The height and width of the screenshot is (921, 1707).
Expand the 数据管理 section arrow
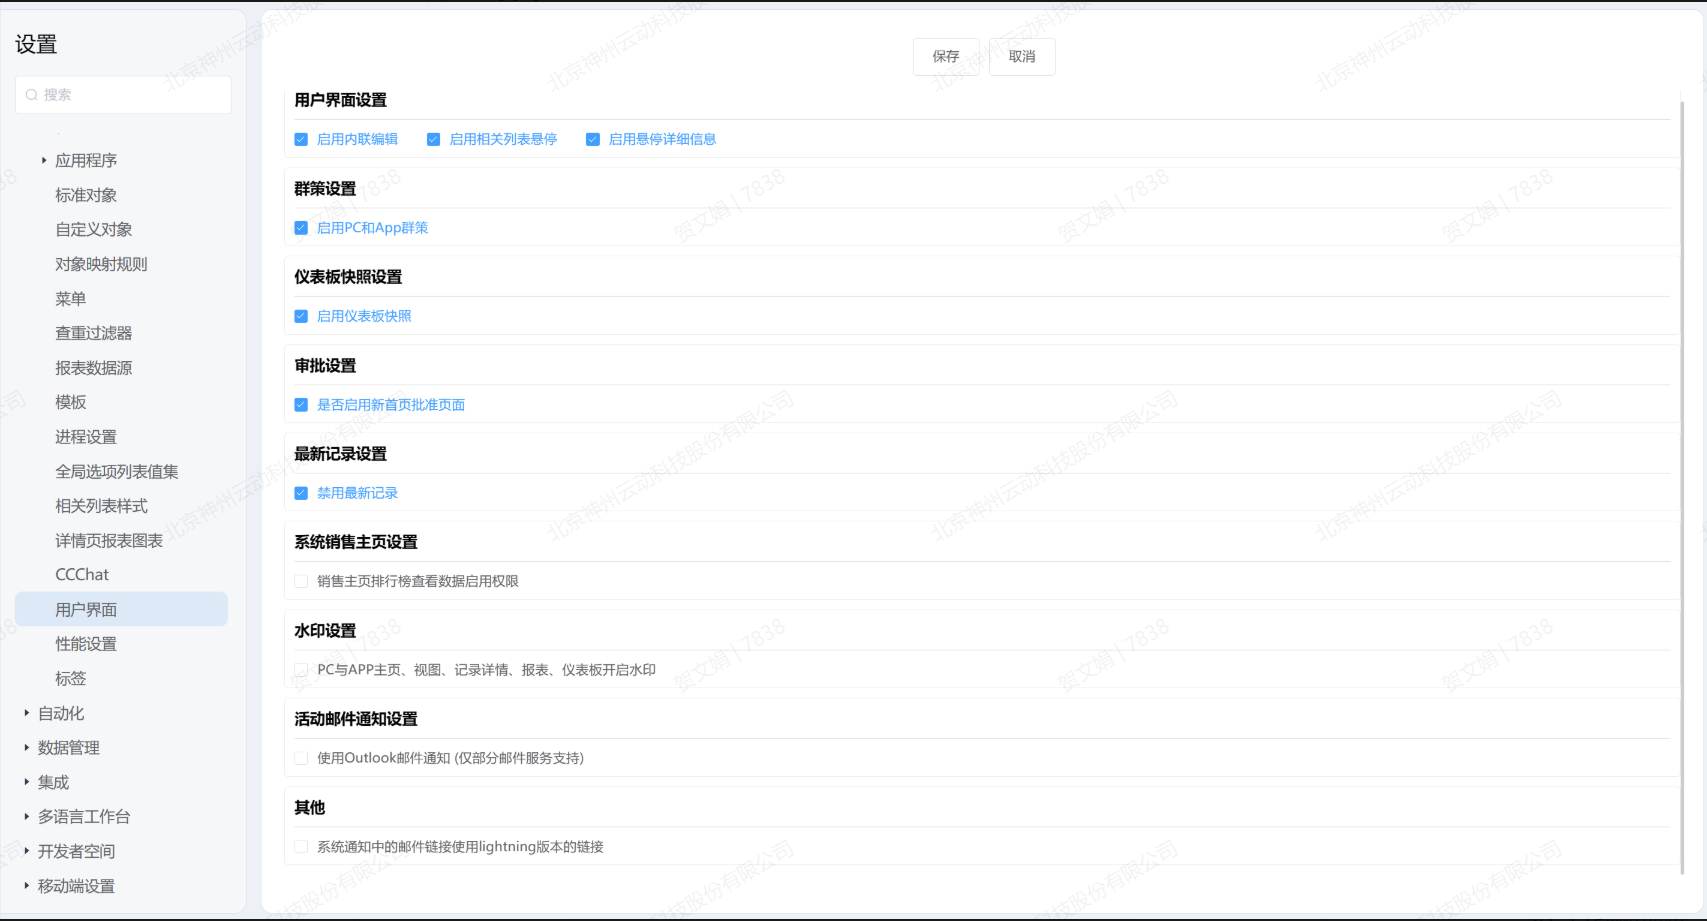click(27, 747)
